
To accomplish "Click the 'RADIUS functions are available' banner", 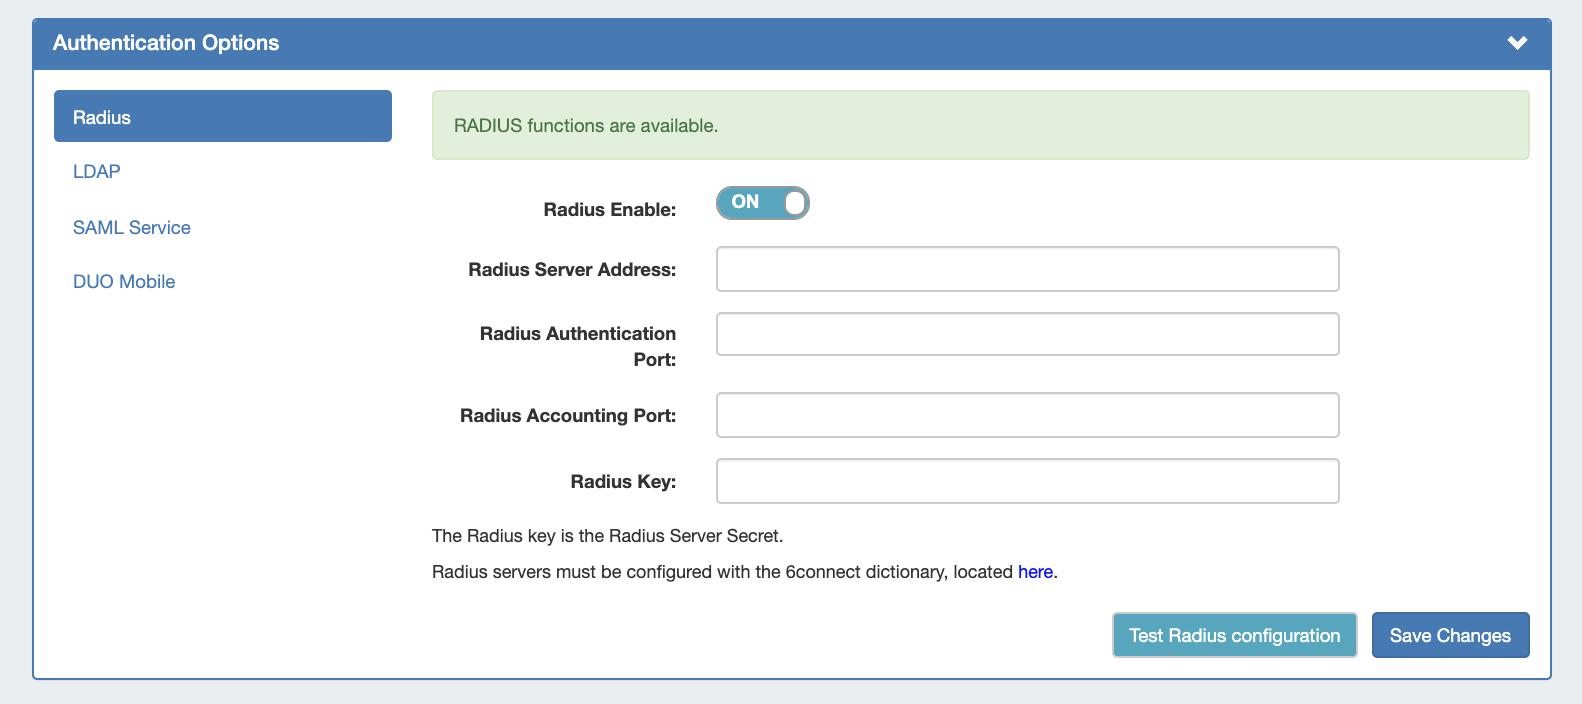I will [980, 126].
